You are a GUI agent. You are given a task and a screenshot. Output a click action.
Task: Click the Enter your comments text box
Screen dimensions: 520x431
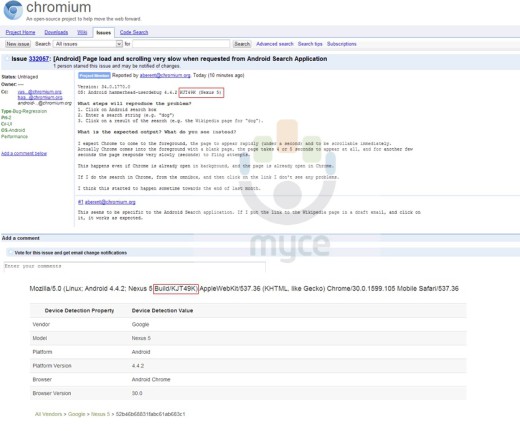coord(135,266)
